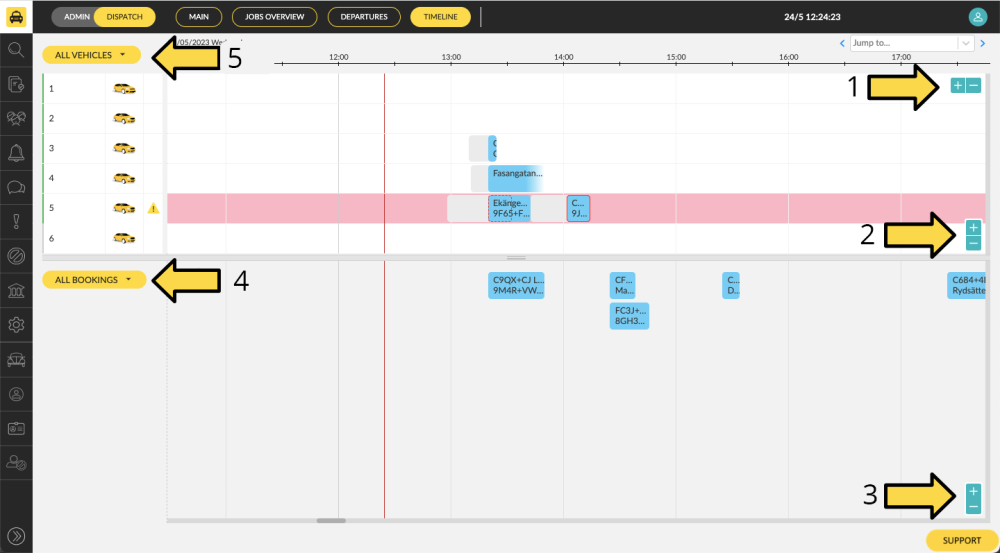Click the notifications bell icon
The height and width of the screenshot is (553, 1000).
tap(16, 152)
